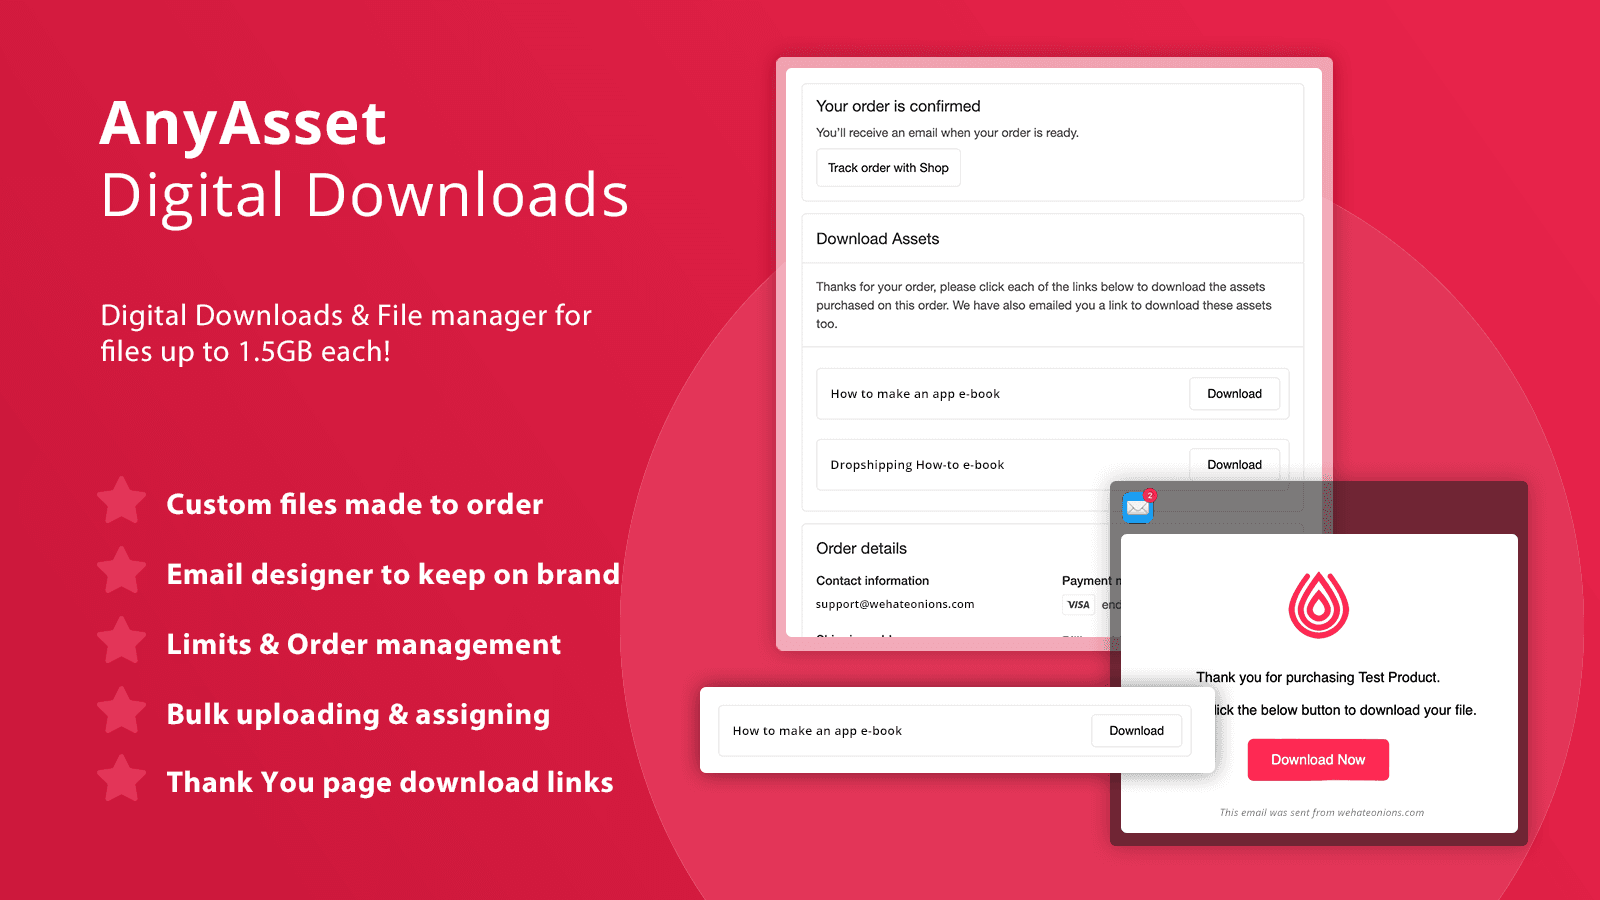
Task: Select the Order details section heading
Action: [861, 548]
